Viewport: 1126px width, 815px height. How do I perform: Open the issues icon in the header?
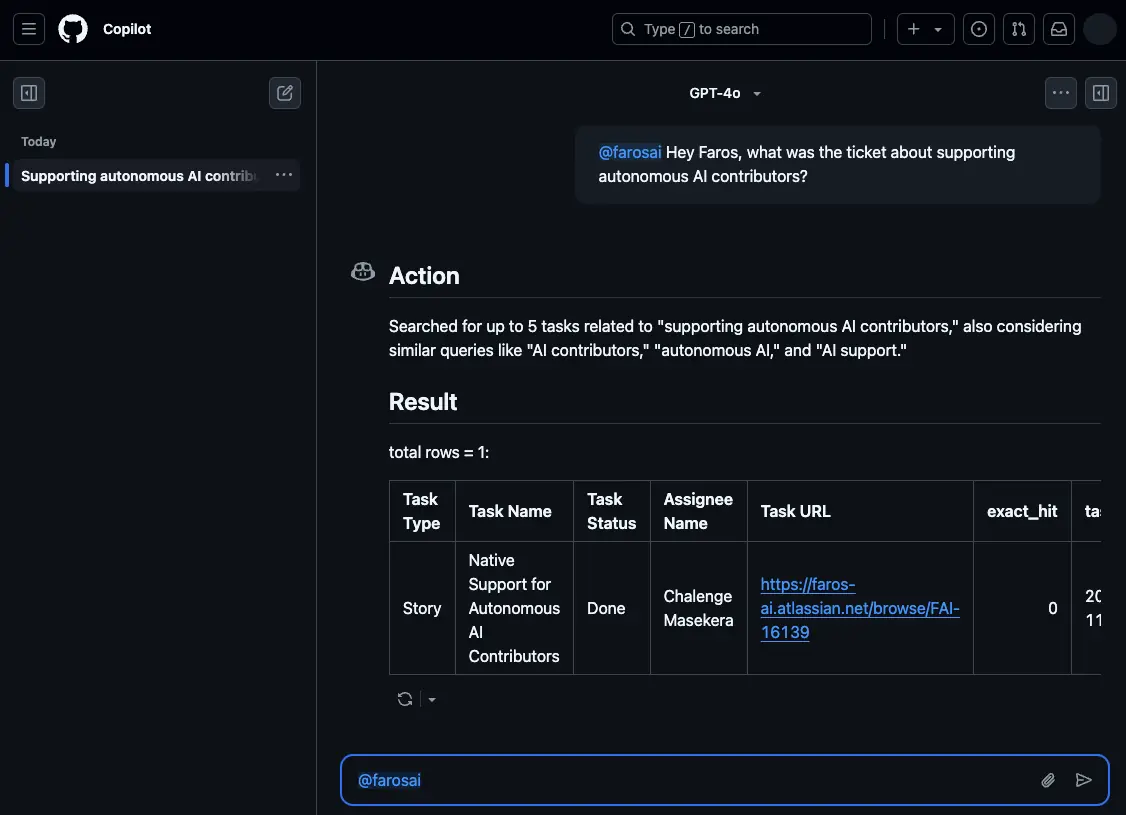pyautogui.click(x=978, y=28)
